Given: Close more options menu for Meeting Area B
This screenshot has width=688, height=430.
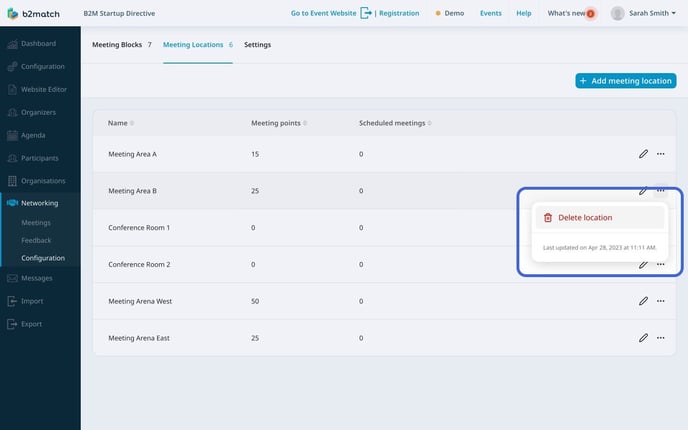Looking at the screenshot, I should pos(660,190).
